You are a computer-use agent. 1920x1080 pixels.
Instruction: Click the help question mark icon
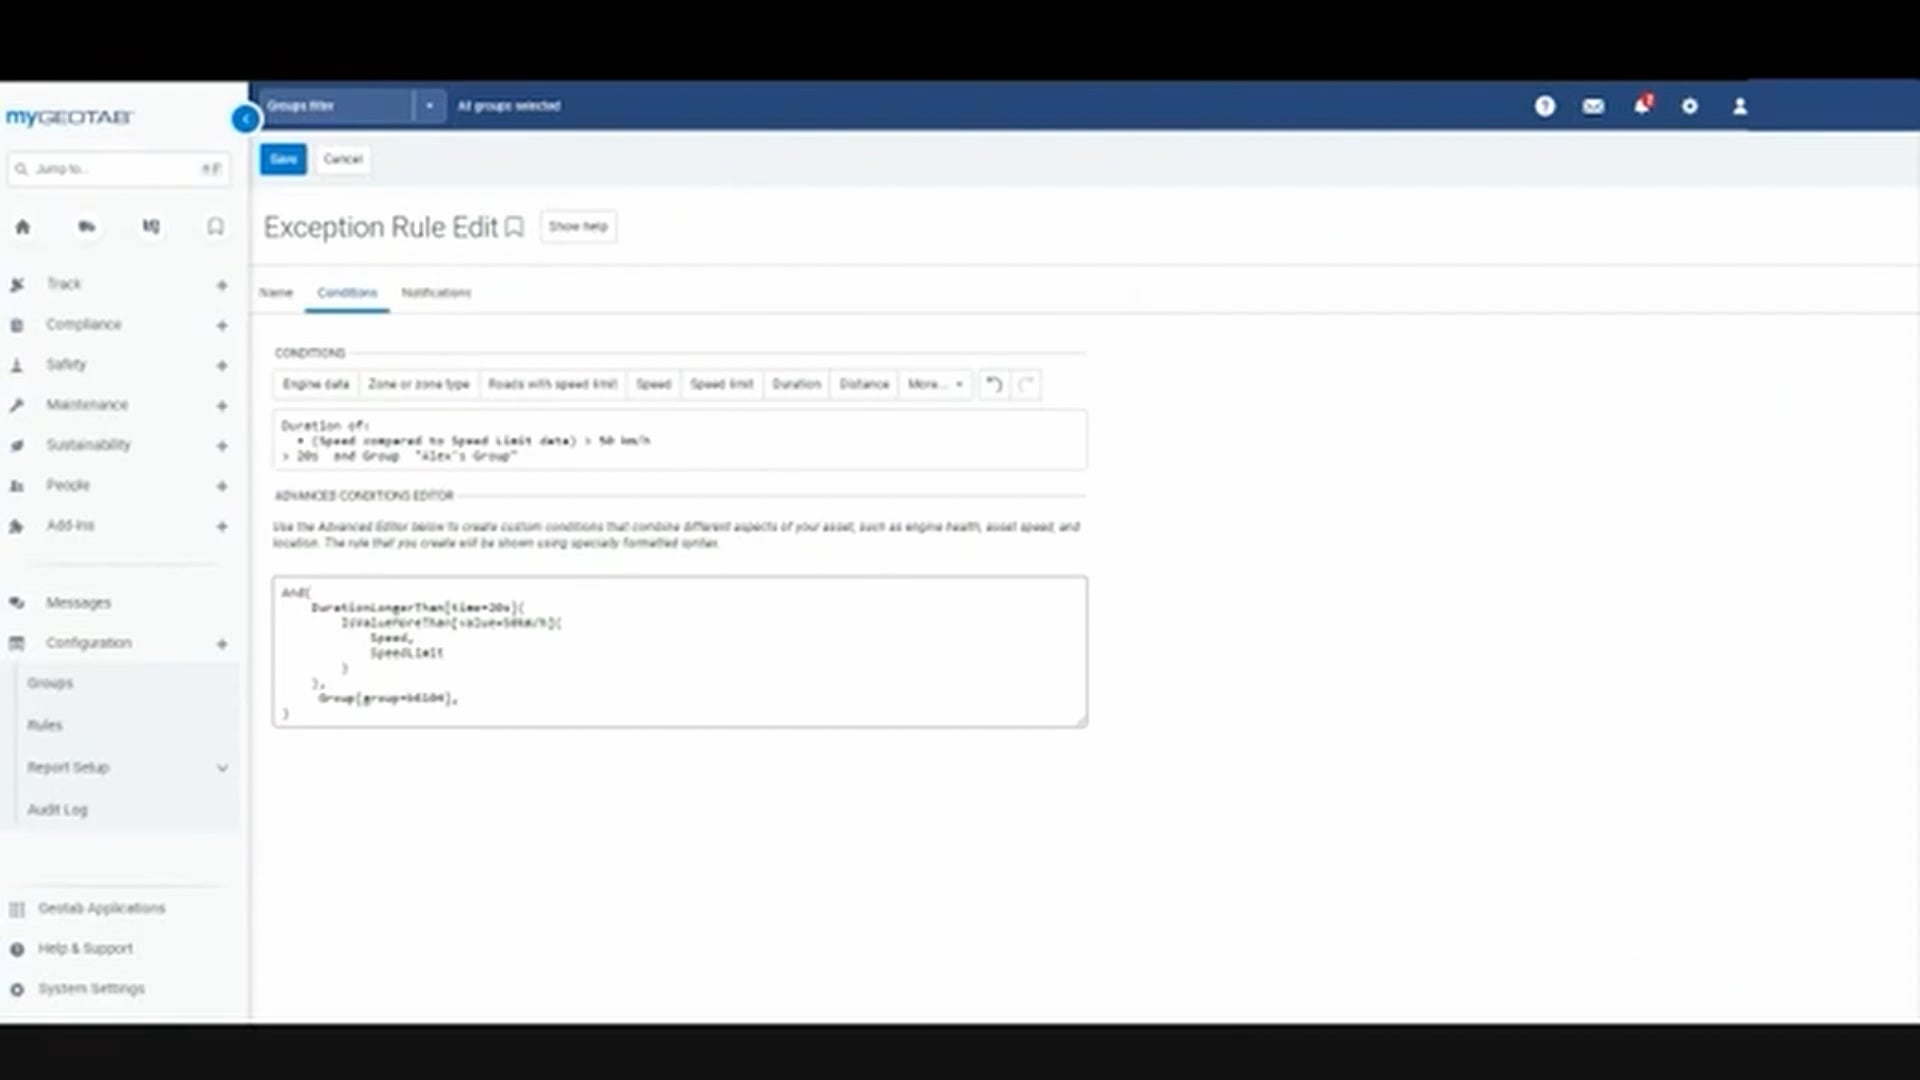click(1545, 106)
